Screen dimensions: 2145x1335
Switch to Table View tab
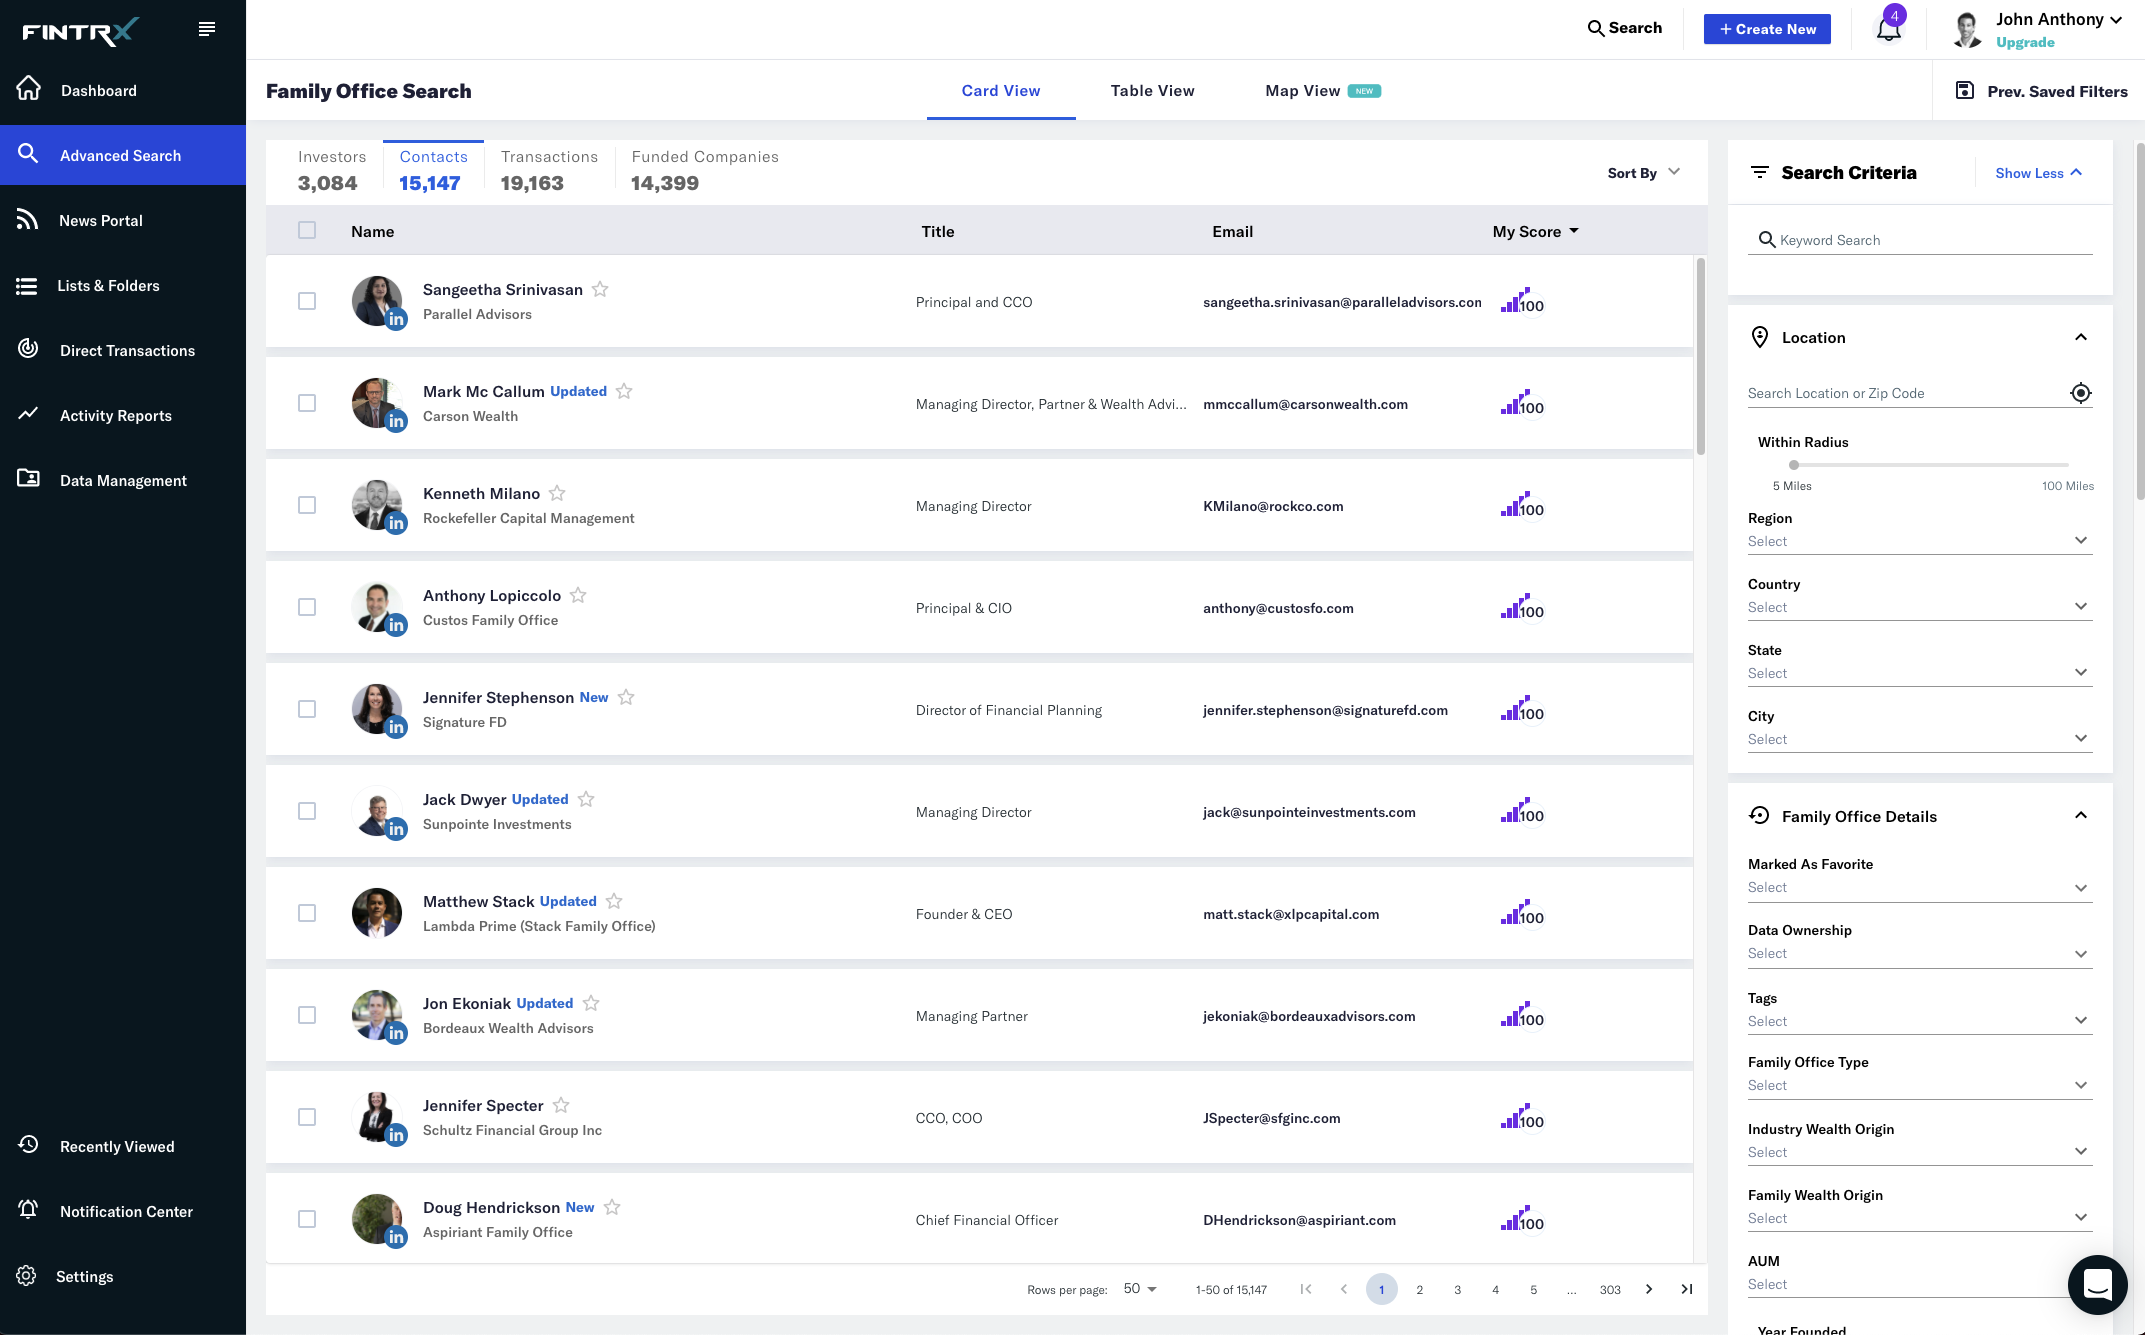point(1152,90)
